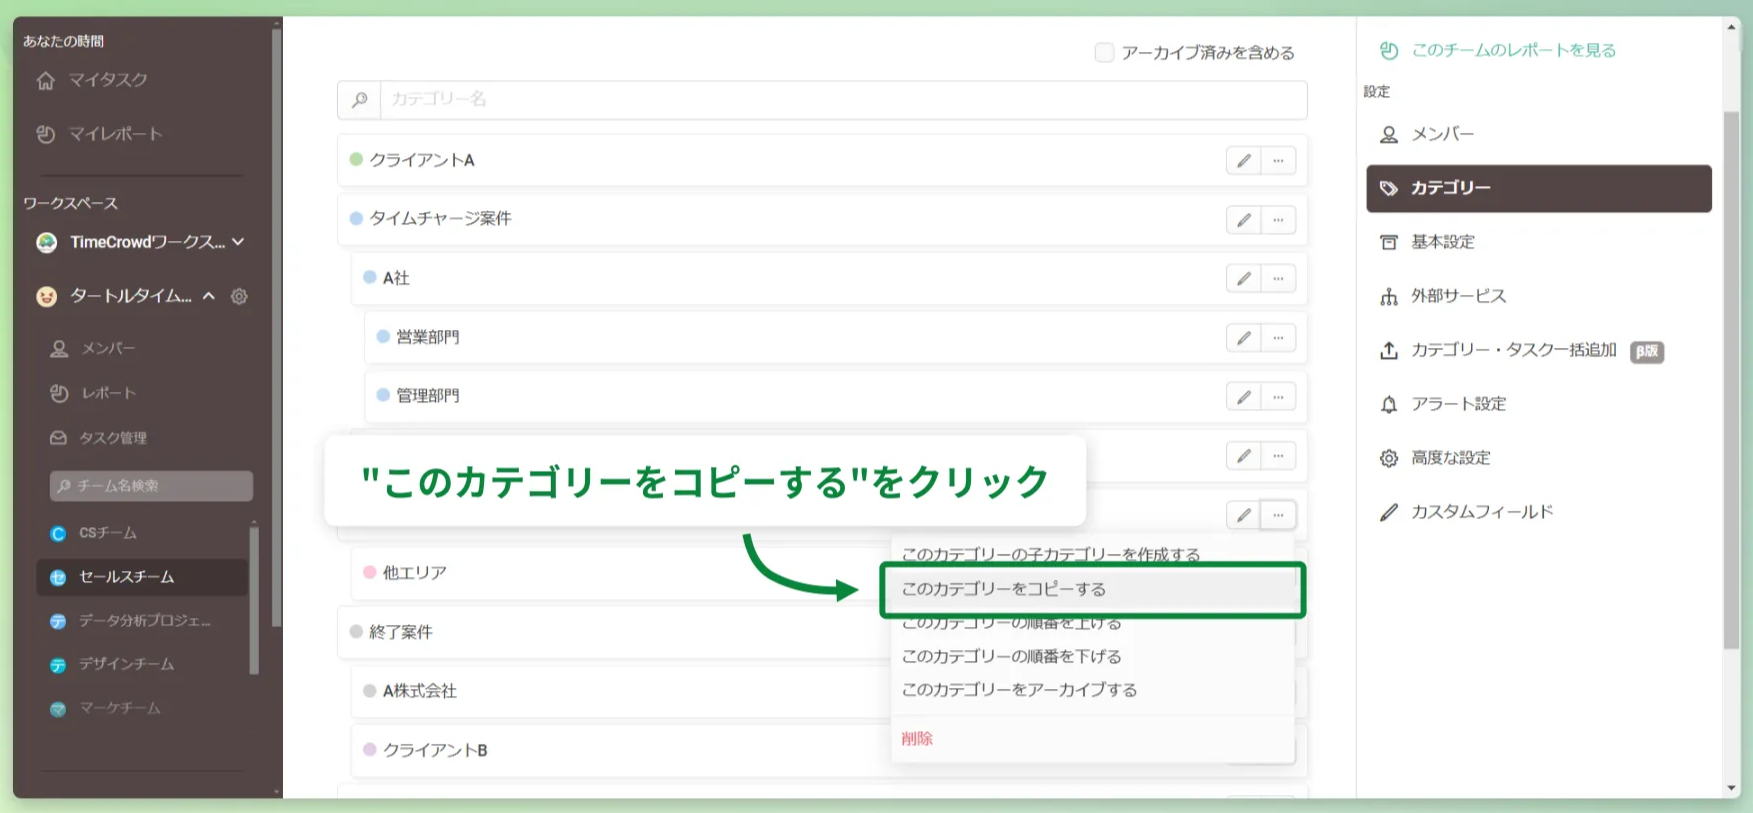Click the right-side page scrollbar
The height and width of the screenshot is (813, 1753).
click(x=1732, y=380)
